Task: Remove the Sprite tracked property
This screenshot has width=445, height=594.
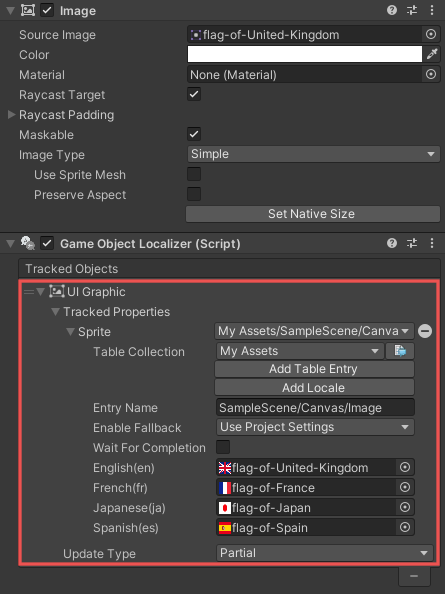Action: coord(425,331)
